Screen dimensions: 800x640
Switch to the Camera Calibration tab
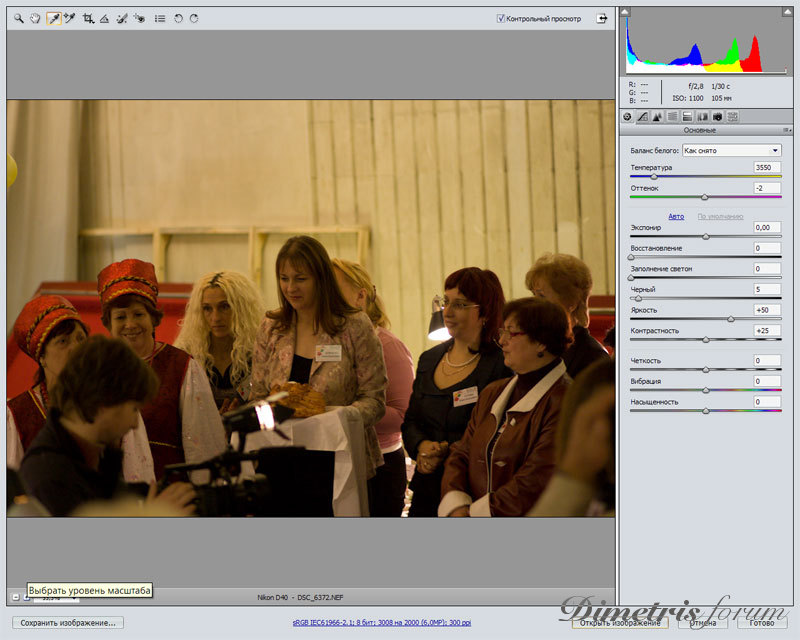point(718,117)
